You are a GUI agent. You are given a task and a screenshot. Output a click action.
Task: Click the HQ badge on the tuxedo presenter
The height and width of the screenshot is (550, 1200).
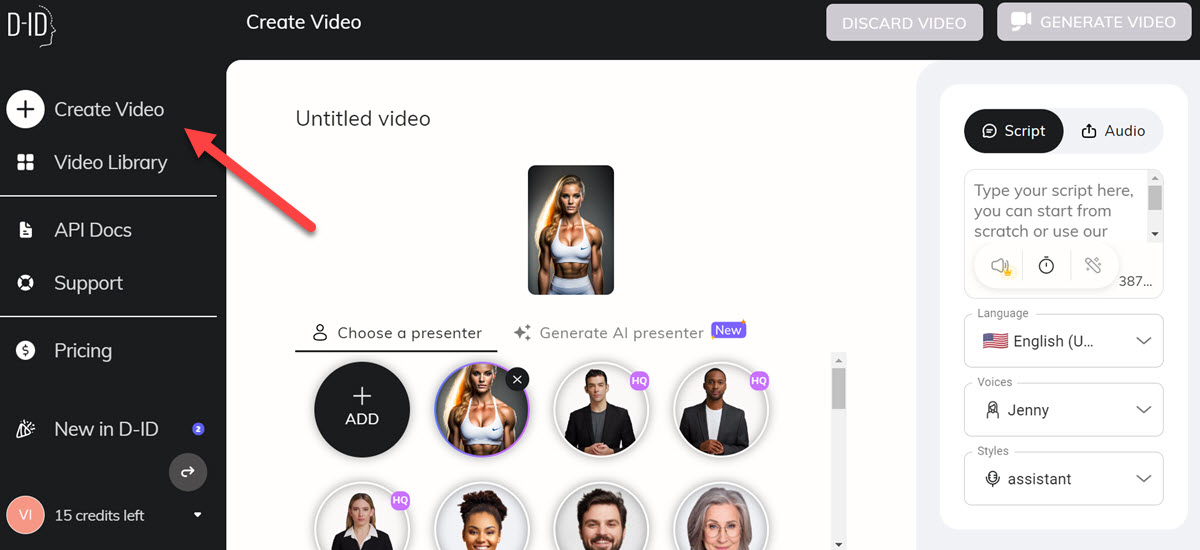(639, 380)
